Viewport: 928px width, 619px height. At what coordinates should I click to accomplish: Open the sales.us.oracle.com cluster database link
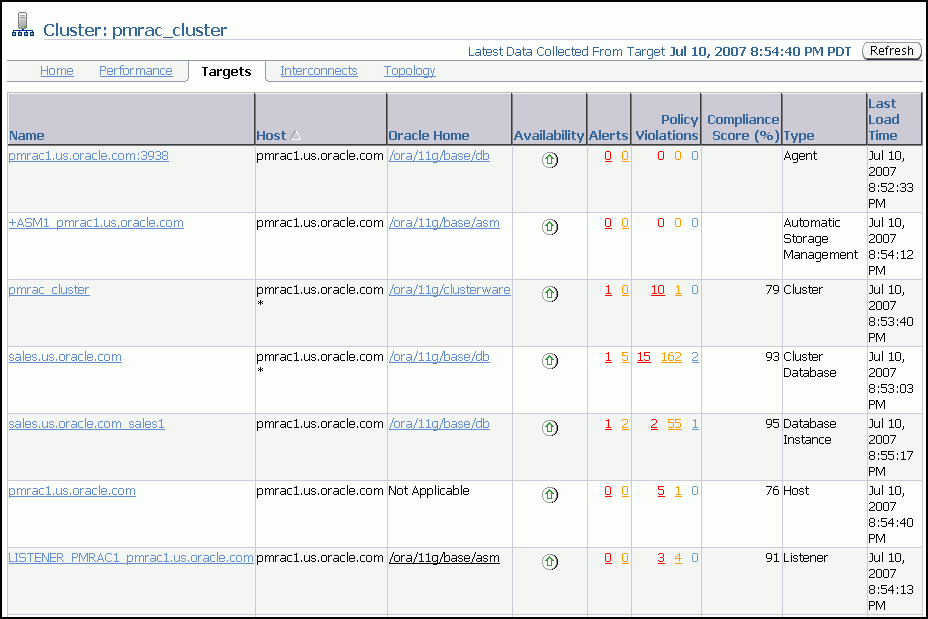(64, 356)
